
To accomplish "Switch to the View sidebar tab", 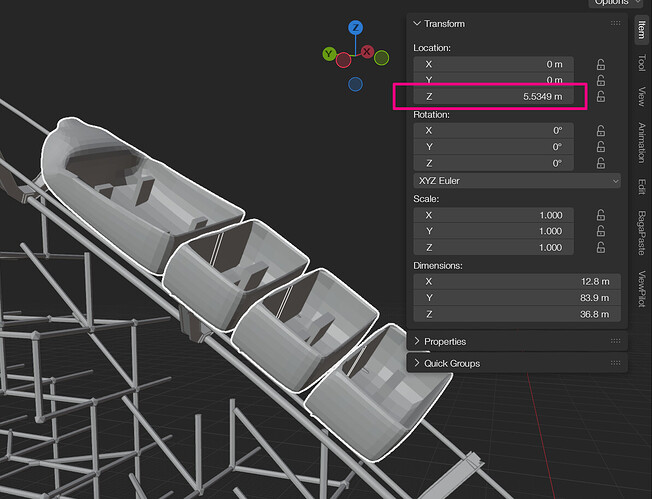I will (x=642, y=96).
